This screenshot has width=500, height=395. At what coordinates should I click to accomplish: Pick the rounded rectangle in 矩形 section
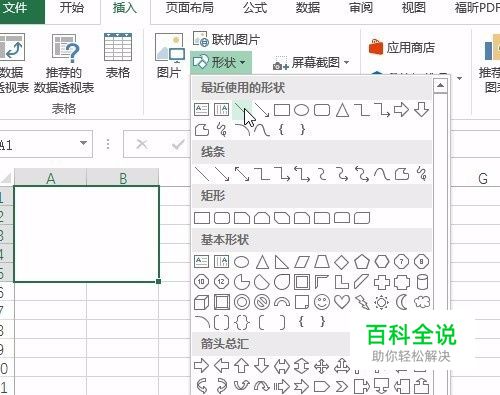tap(222, 218)
